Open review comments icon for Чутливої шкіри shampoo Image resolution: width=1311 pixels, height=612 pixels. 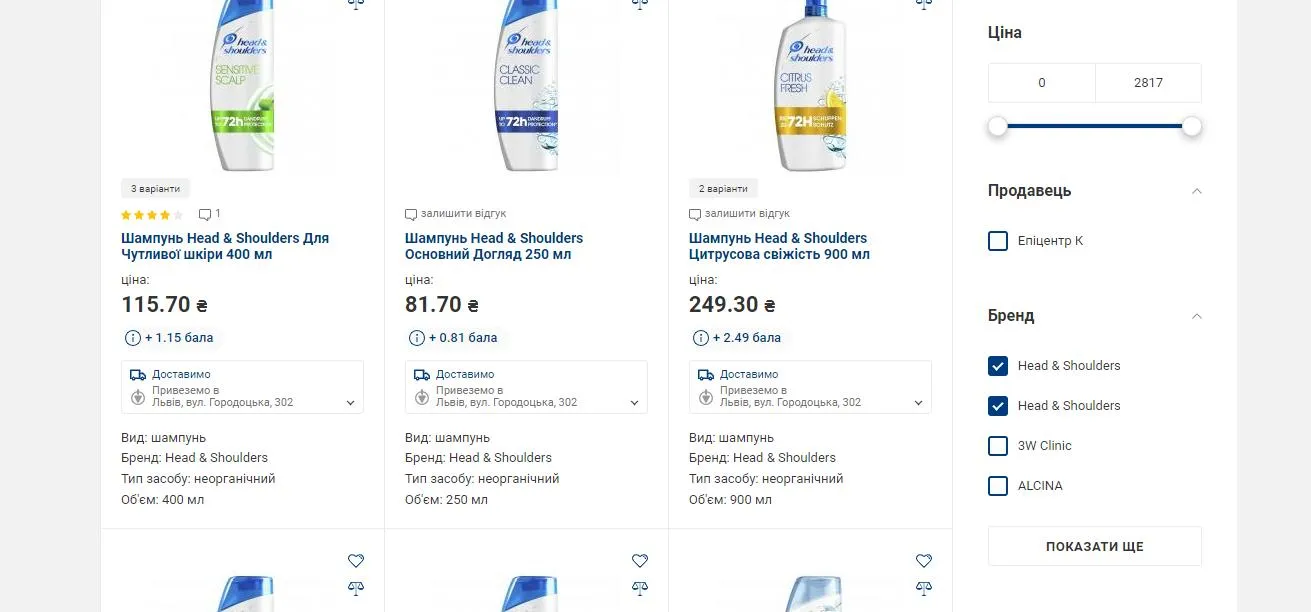coord(205,214)
